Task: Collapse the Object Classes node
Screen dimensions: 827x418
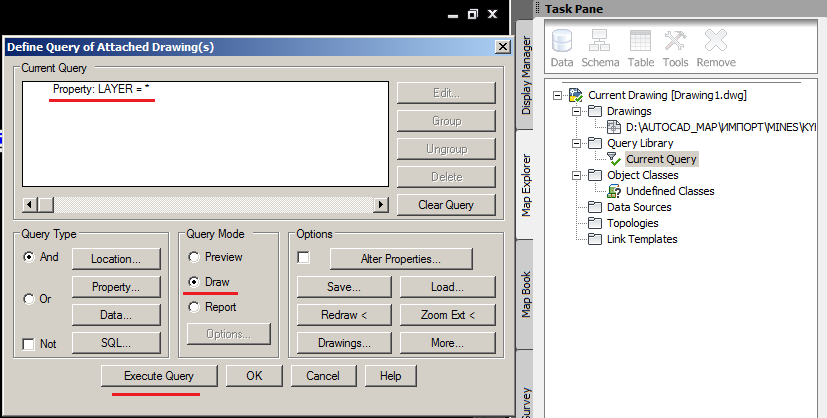Action: (576, 175)
